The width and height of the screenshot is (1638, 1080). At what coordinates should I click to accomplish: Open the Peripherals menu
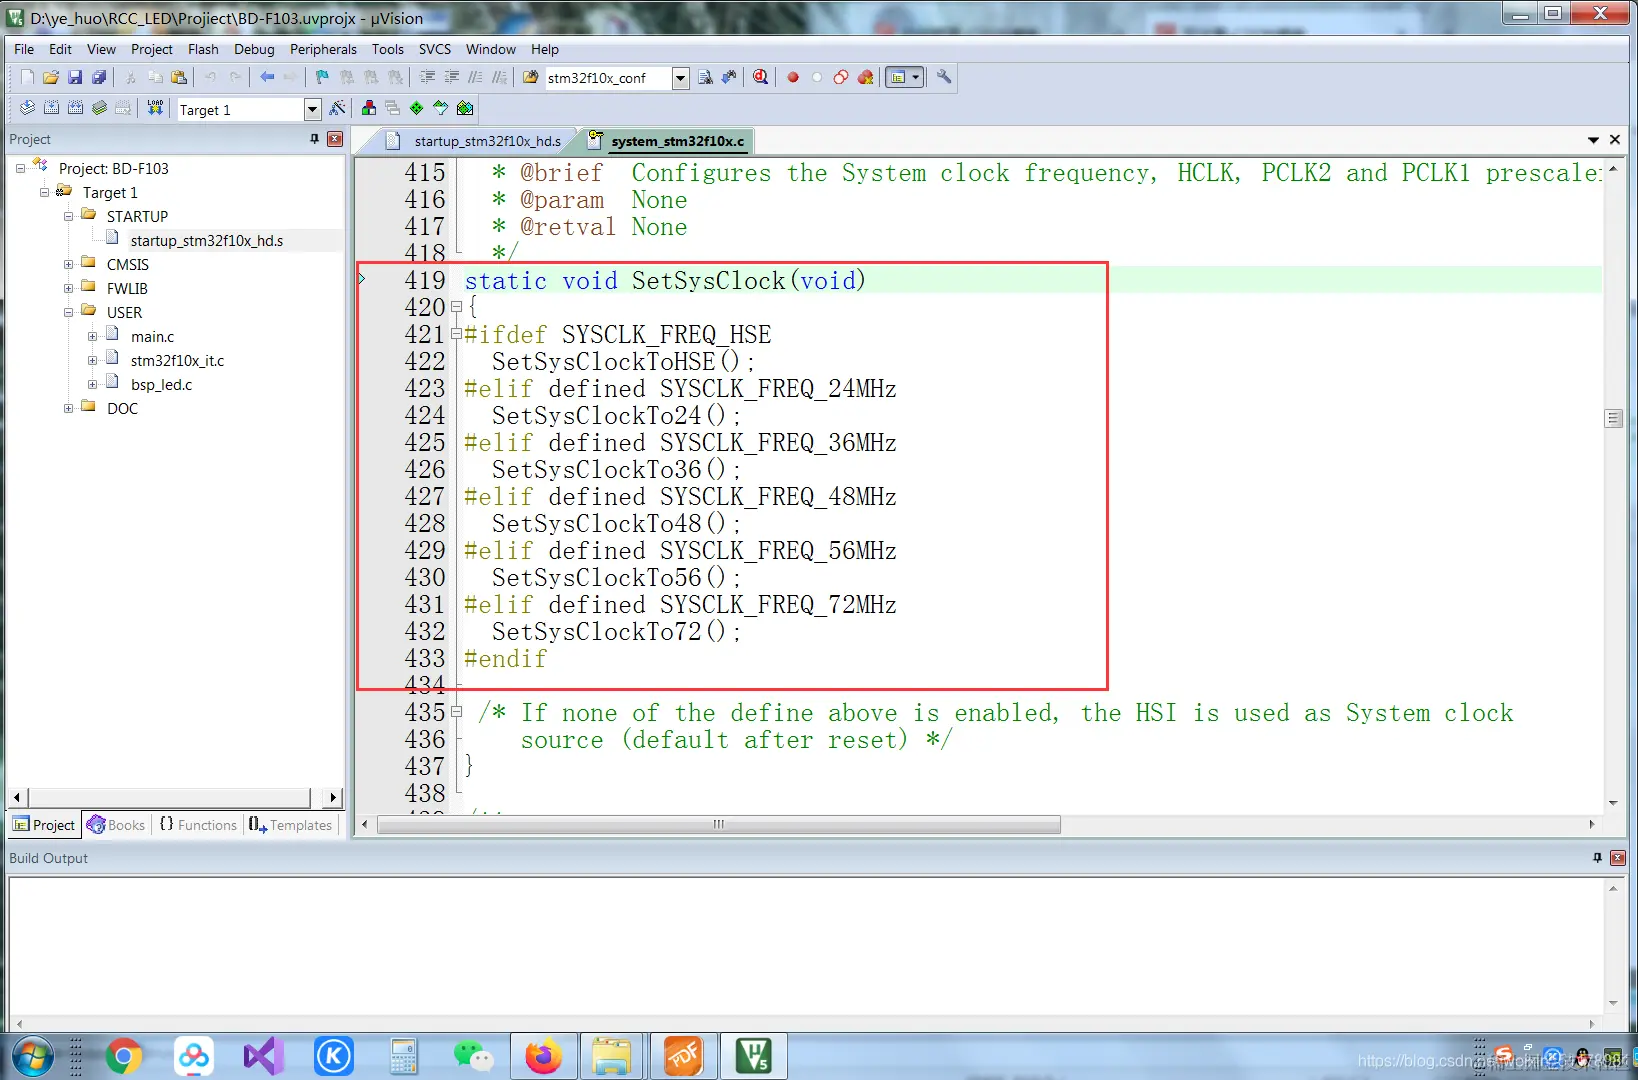click(323, 49)
